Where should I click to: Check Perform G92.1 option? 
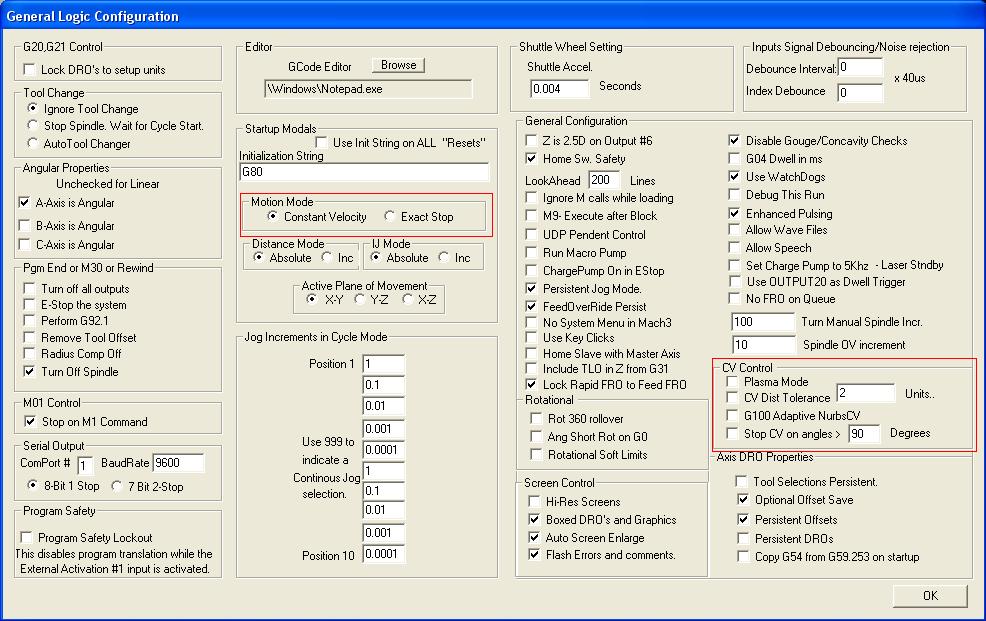coord(29,321)
